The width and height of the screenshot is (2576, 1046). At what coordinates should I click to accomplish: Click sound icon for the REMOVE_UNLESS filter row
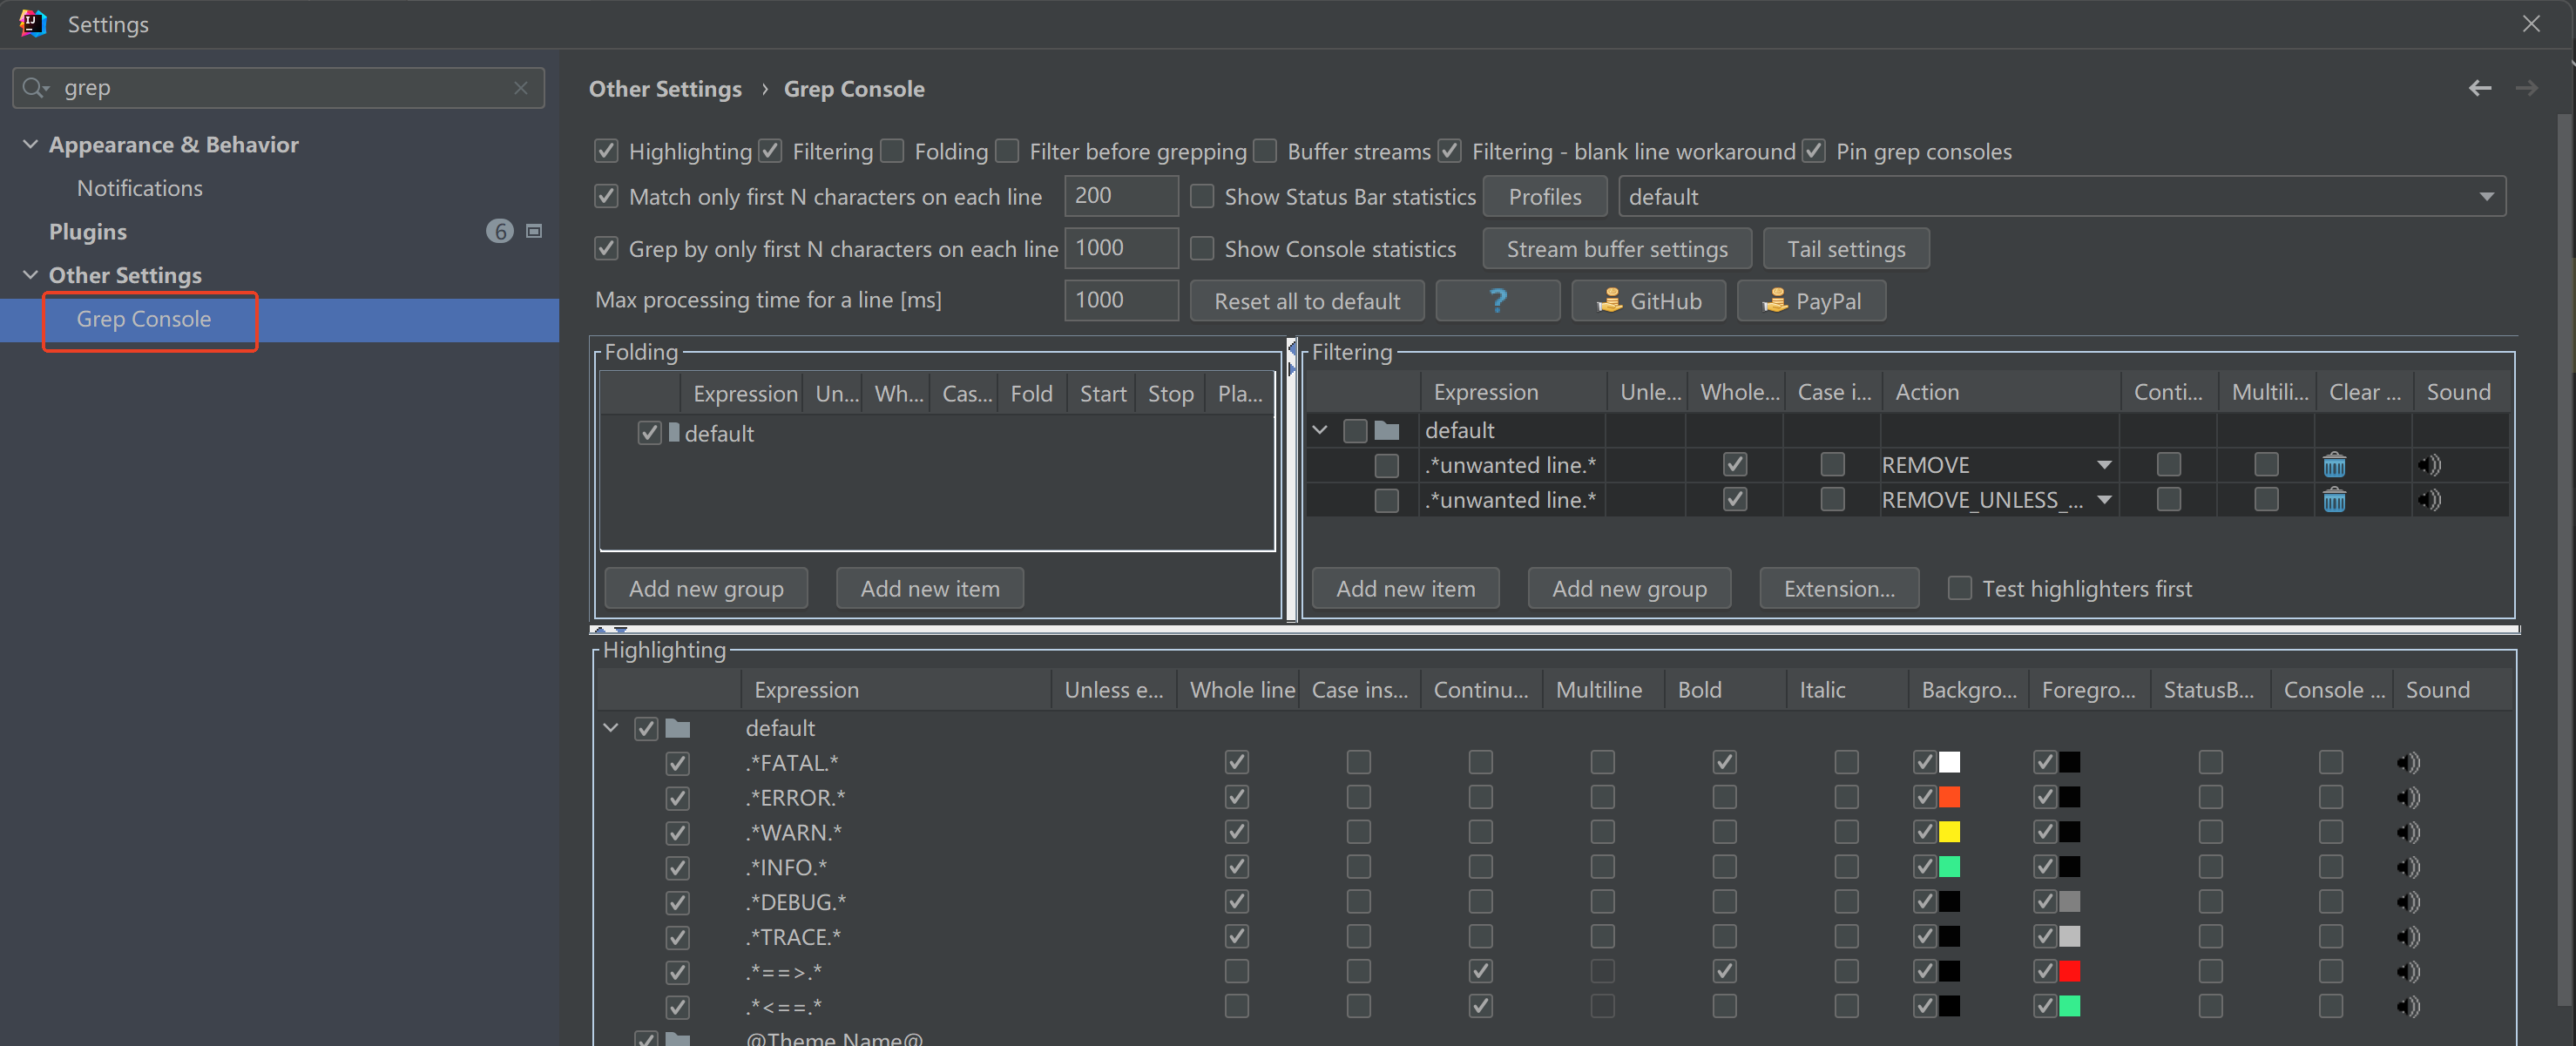2429,500
